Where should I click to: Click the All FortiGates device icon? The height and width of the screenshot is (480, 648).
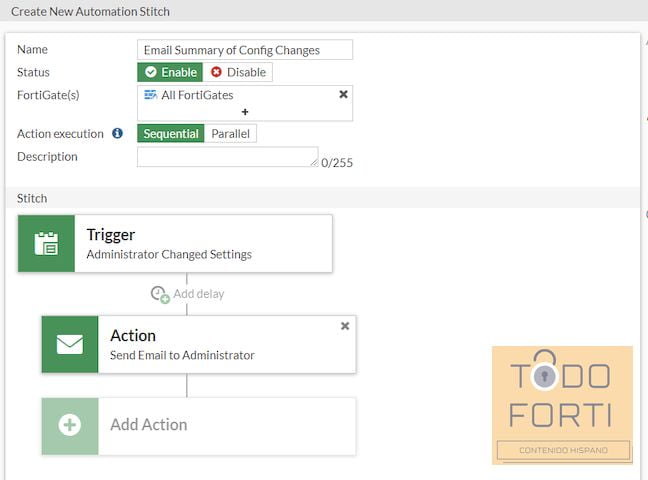coord(150,95)
